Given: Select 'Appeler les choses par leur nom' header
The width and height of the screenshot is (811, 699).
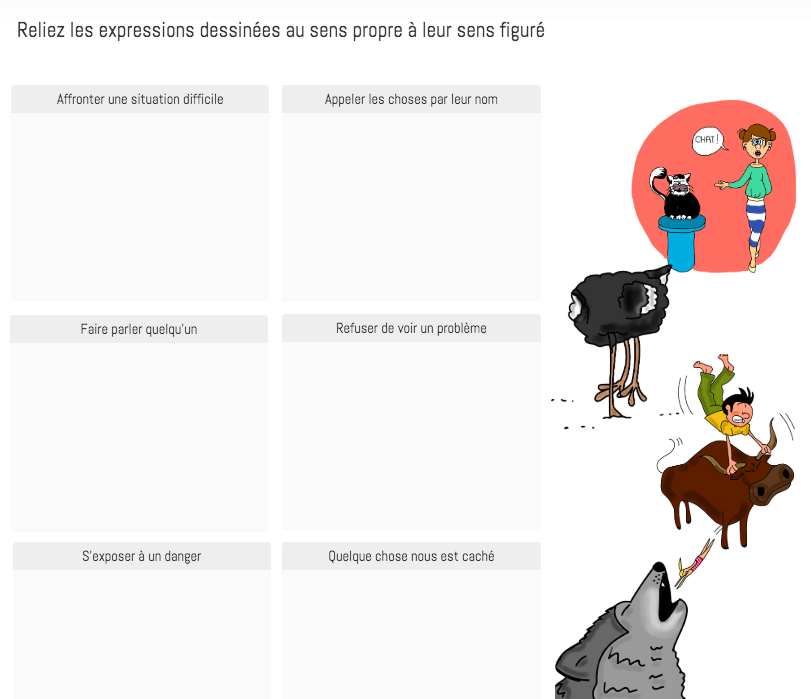Looking at the screenshot, I should 411,99.
